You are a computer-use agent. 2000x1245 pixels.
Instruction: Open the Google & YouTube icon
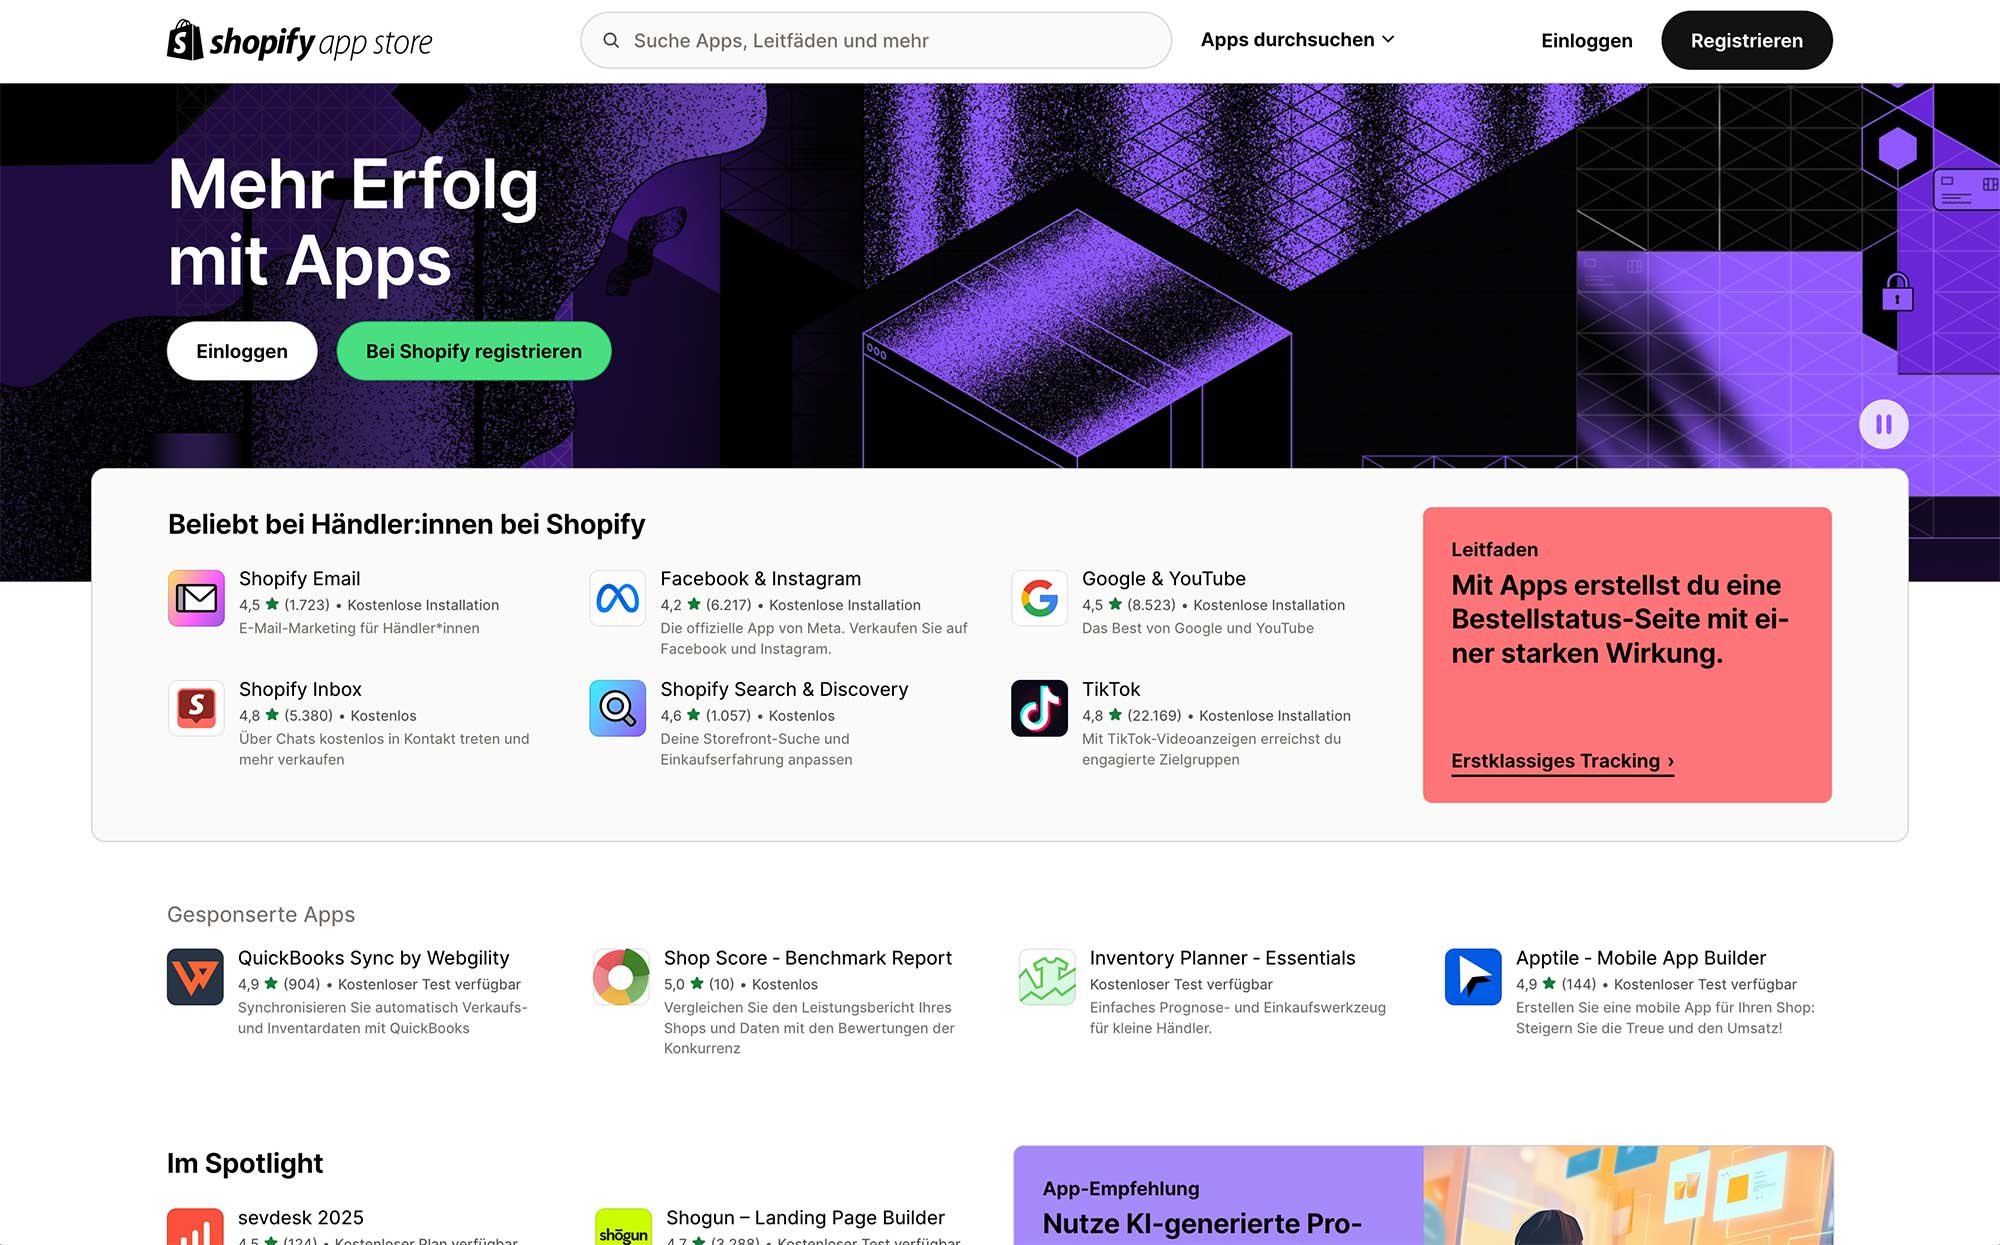(1039, 598)
